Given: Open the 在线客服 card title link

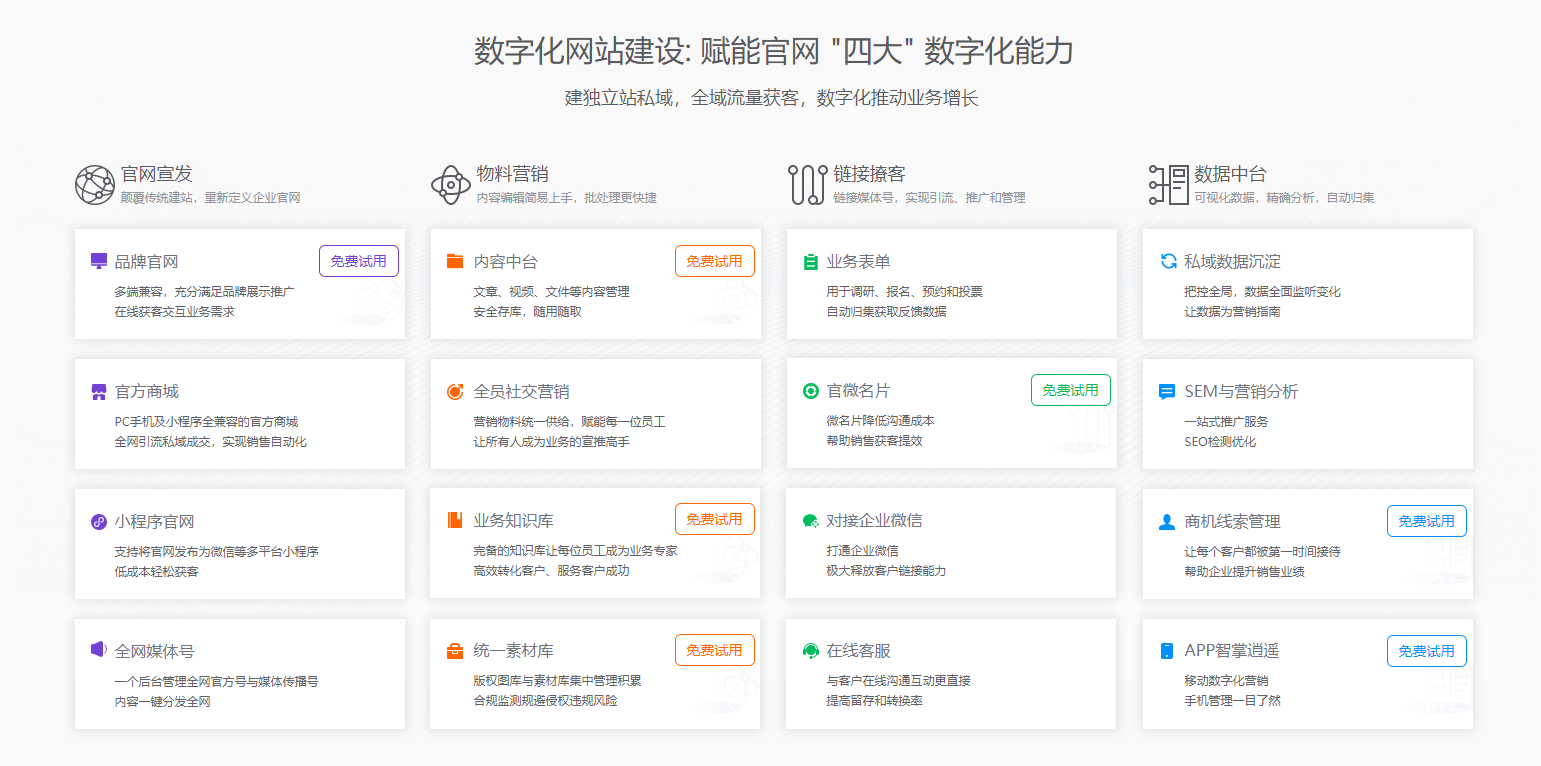Looking at the screenshot, I should click(x=858, y=651).
